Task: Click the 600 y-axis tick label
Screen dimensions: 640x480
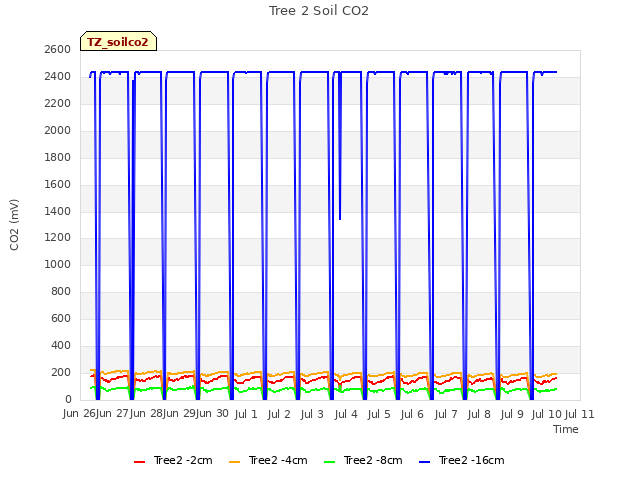Action: [61, 318]
